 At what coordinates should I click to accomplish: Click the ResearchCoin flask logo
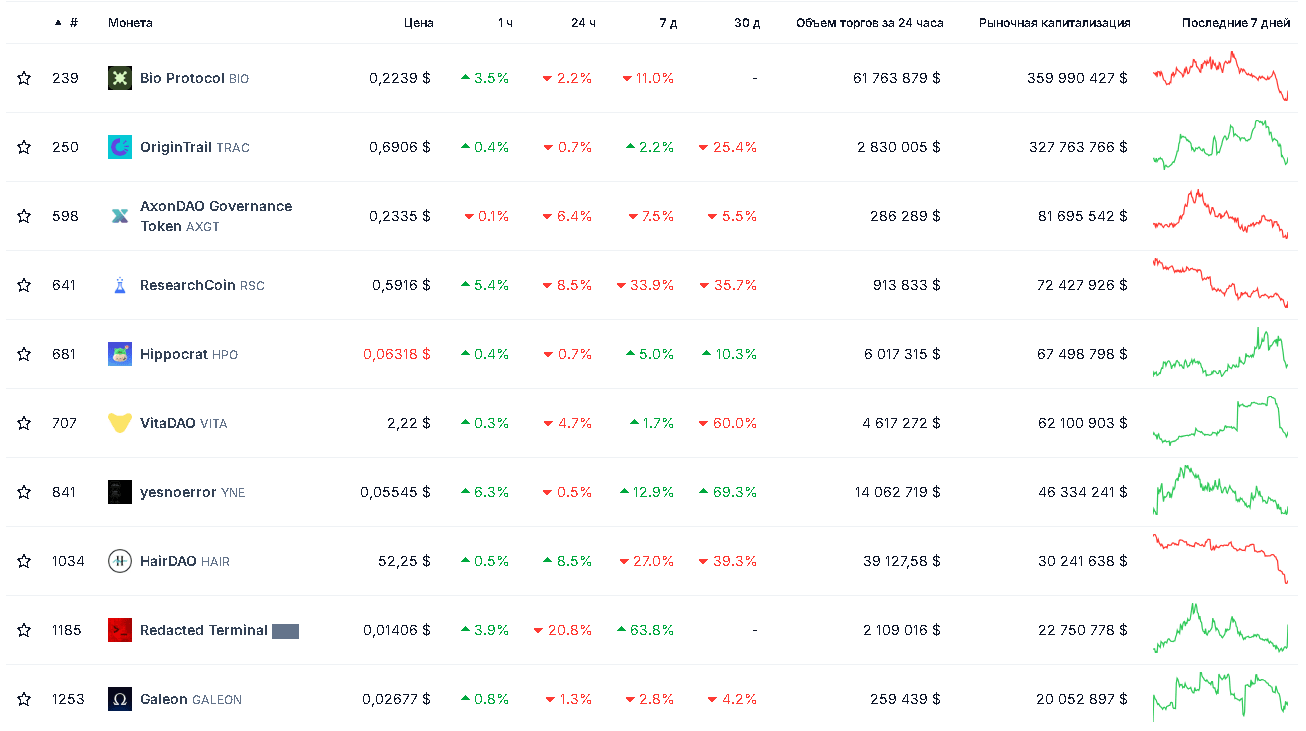coord(120,285)
